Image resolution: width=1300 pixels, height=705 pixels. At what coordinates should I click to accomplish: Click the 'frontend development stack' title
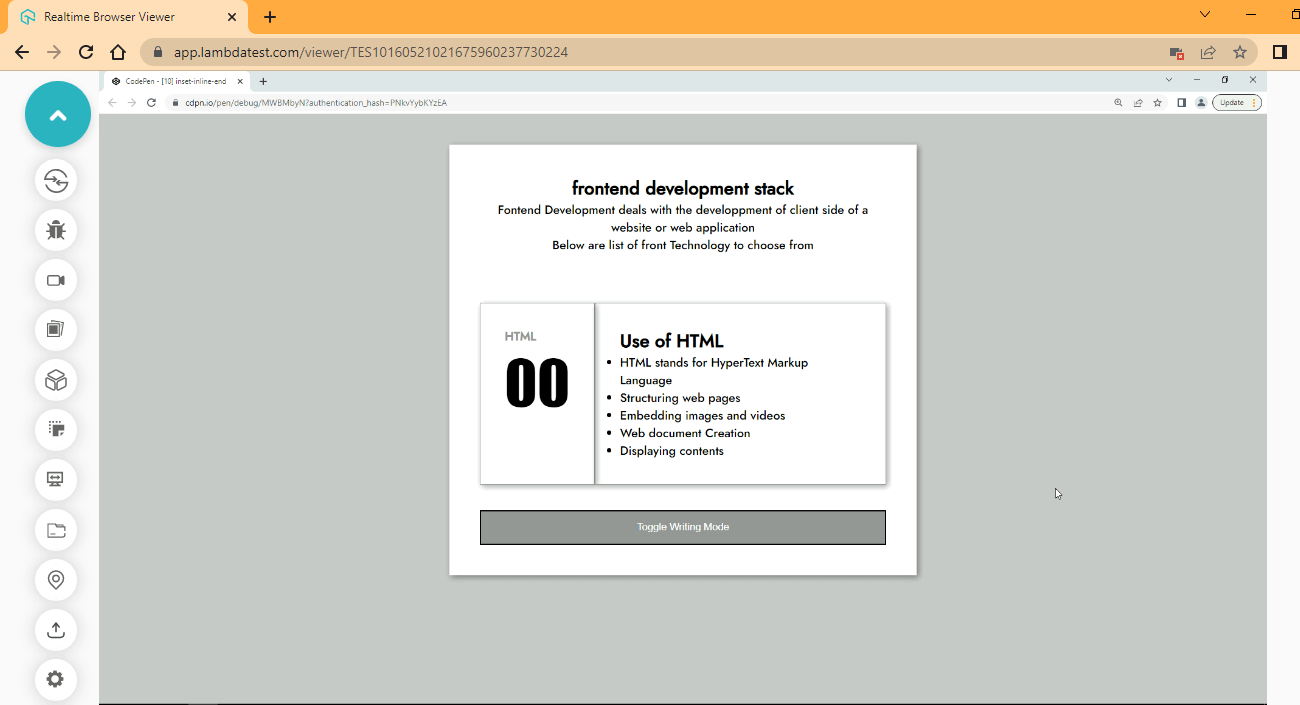pyautogui.click(x=683, y=188)
